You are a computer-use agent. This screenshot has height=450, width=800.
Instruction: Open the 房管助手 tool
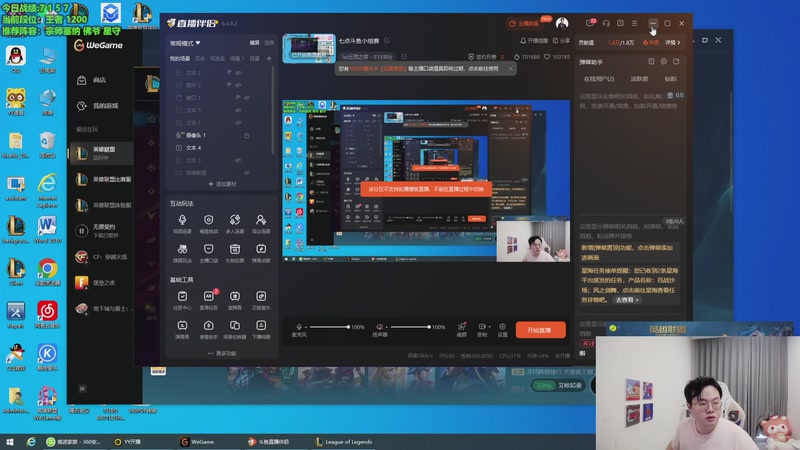point(208,329)
